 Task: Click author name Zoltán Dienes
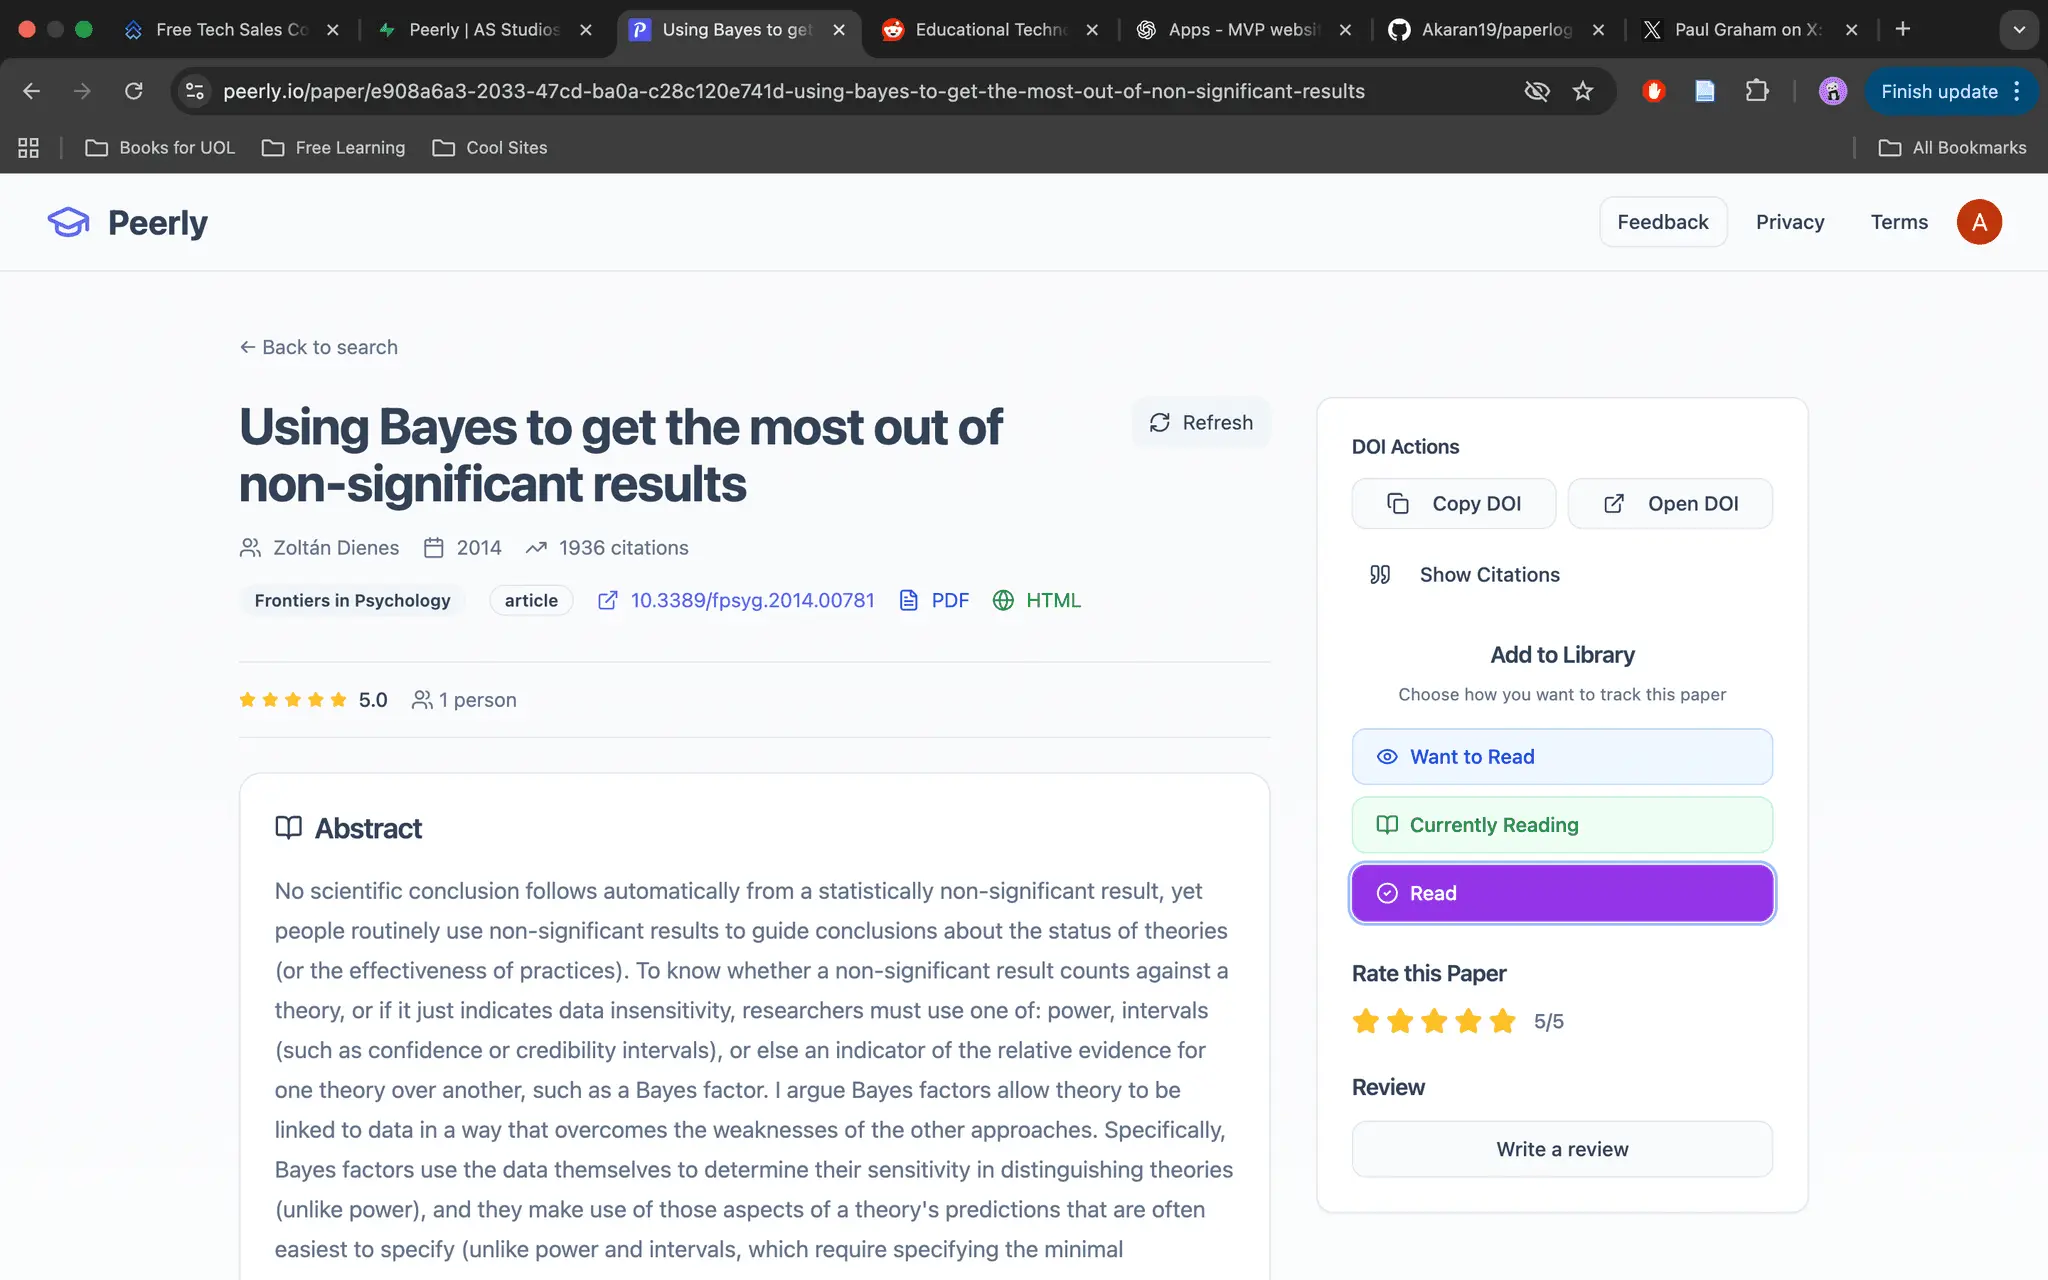[x=336, y=548]
